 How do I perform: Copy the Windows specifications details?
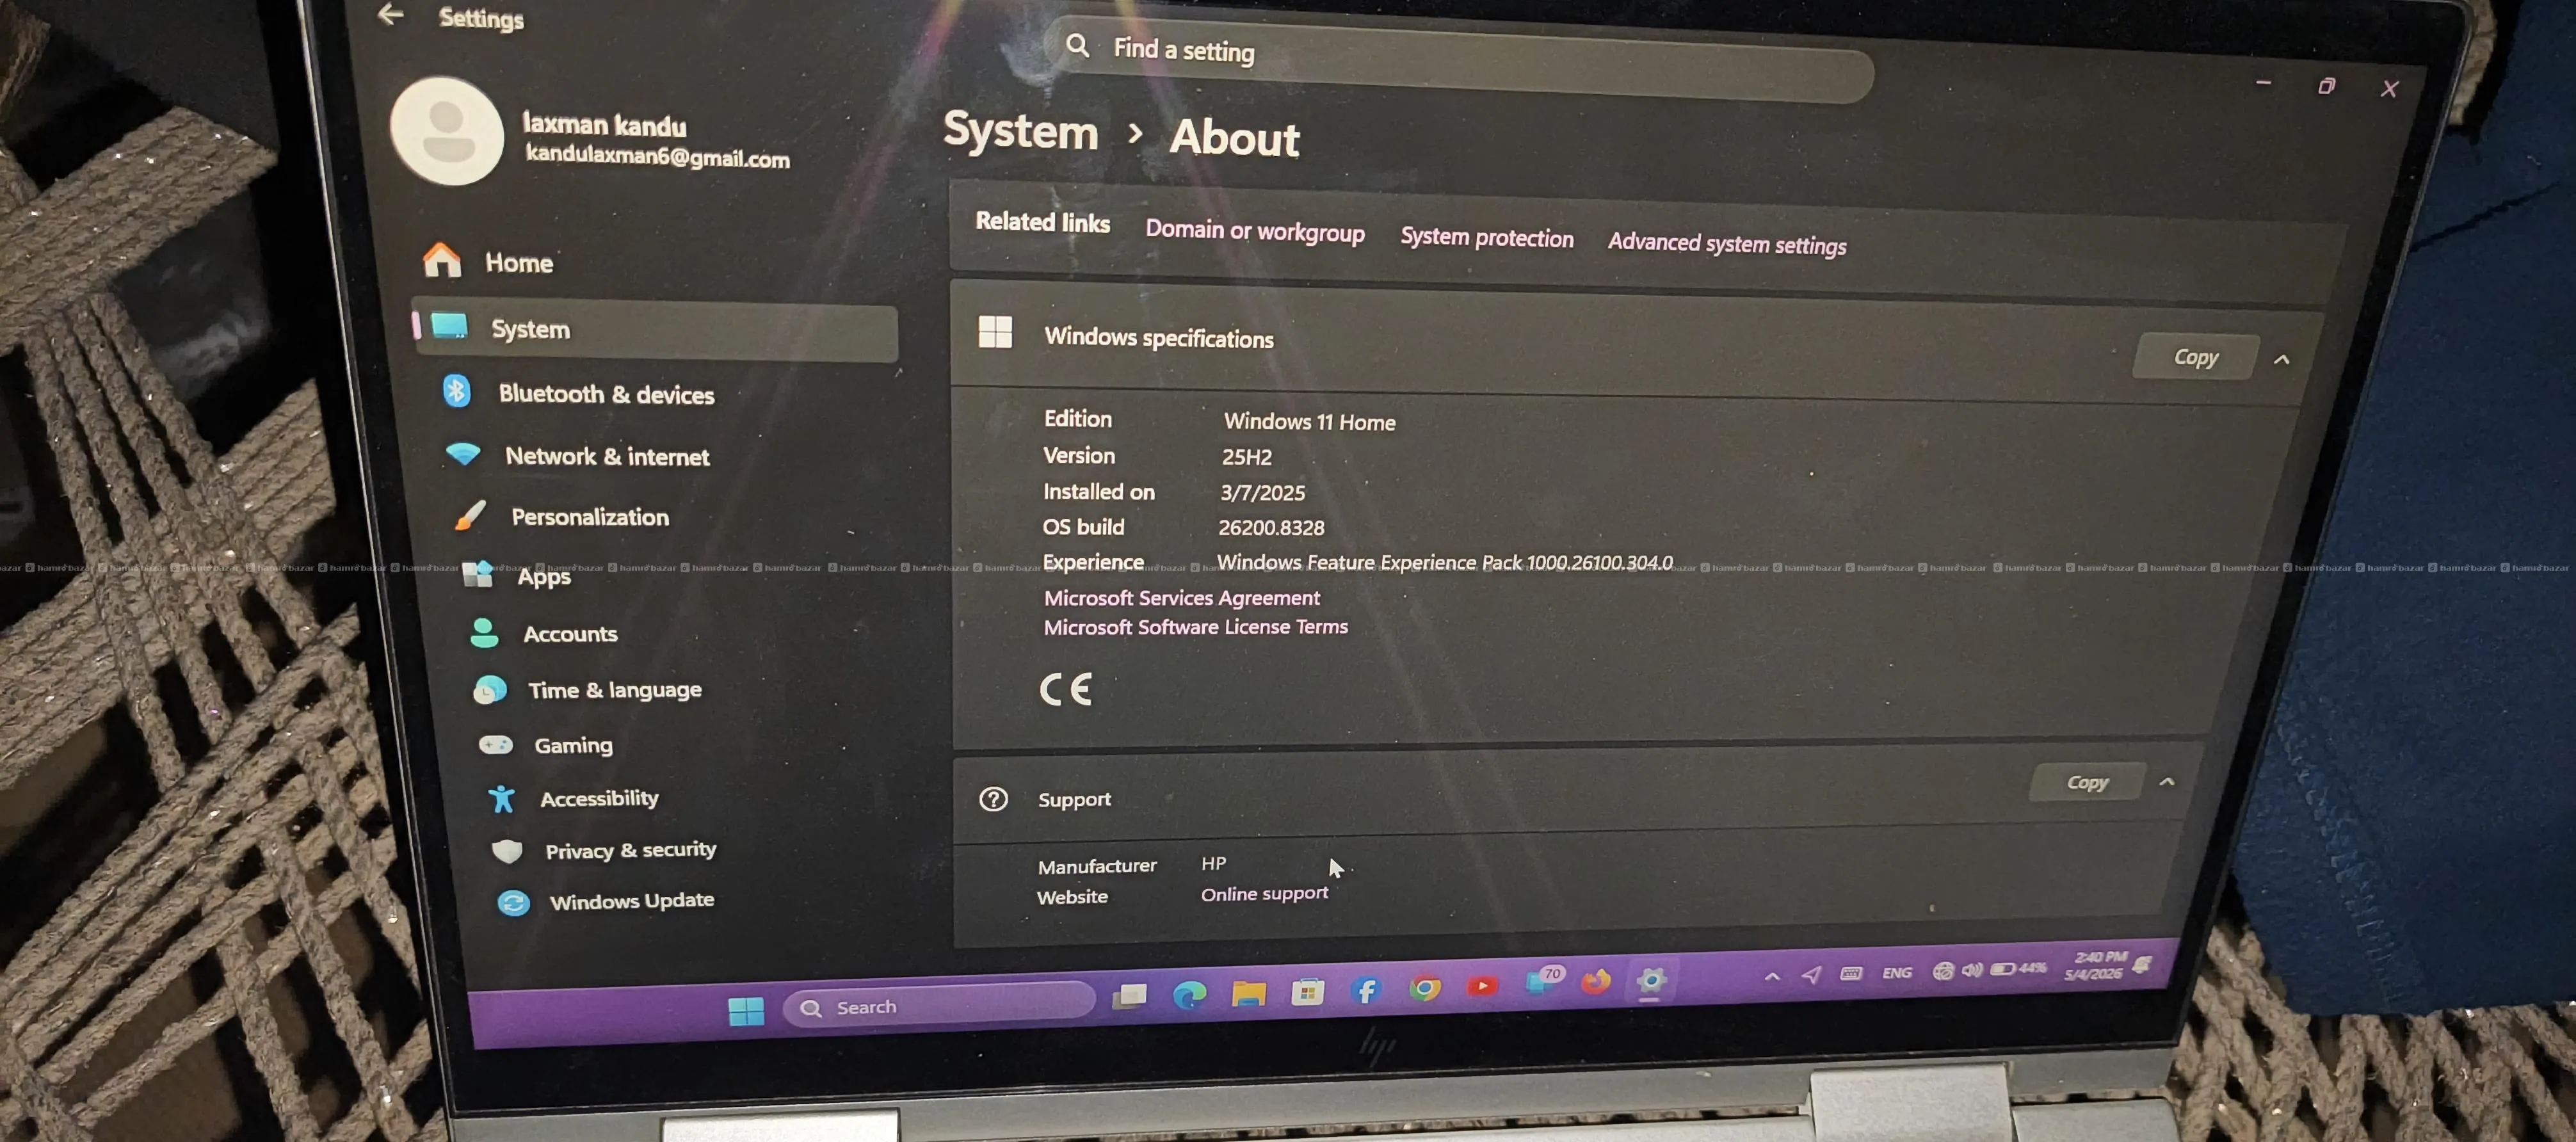point(2195,357)
